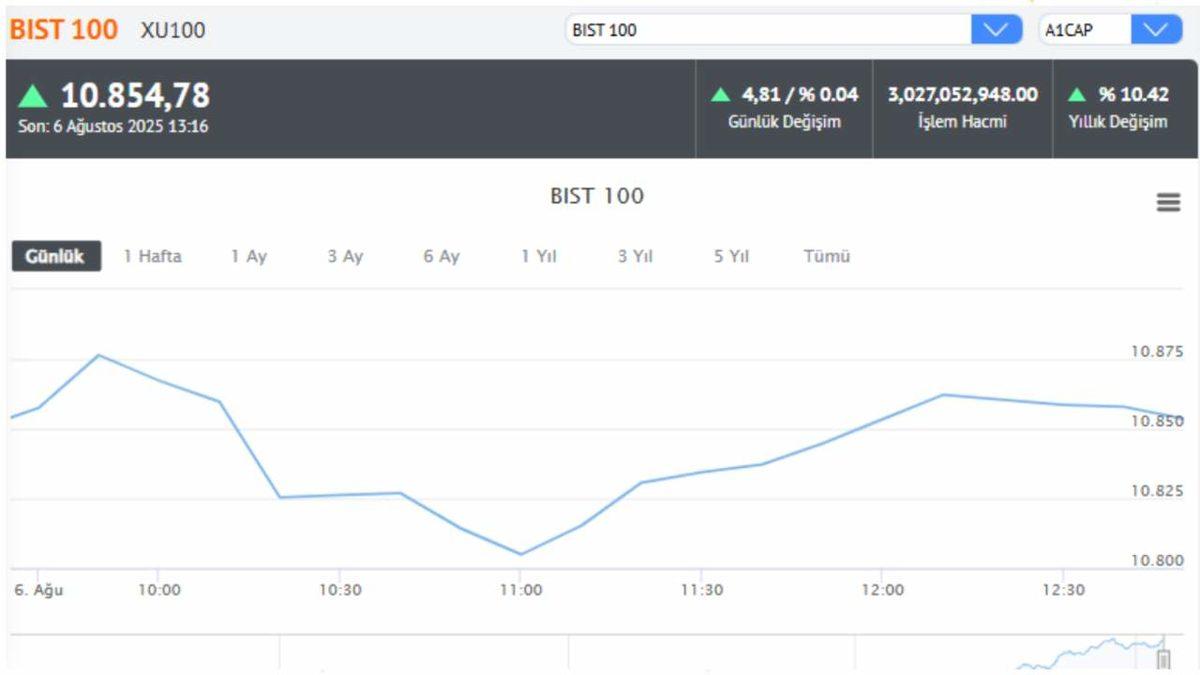1200x675 pixels.
Task: Click the green up-arrow beside 10.854,78
Action: coord(33,96)
